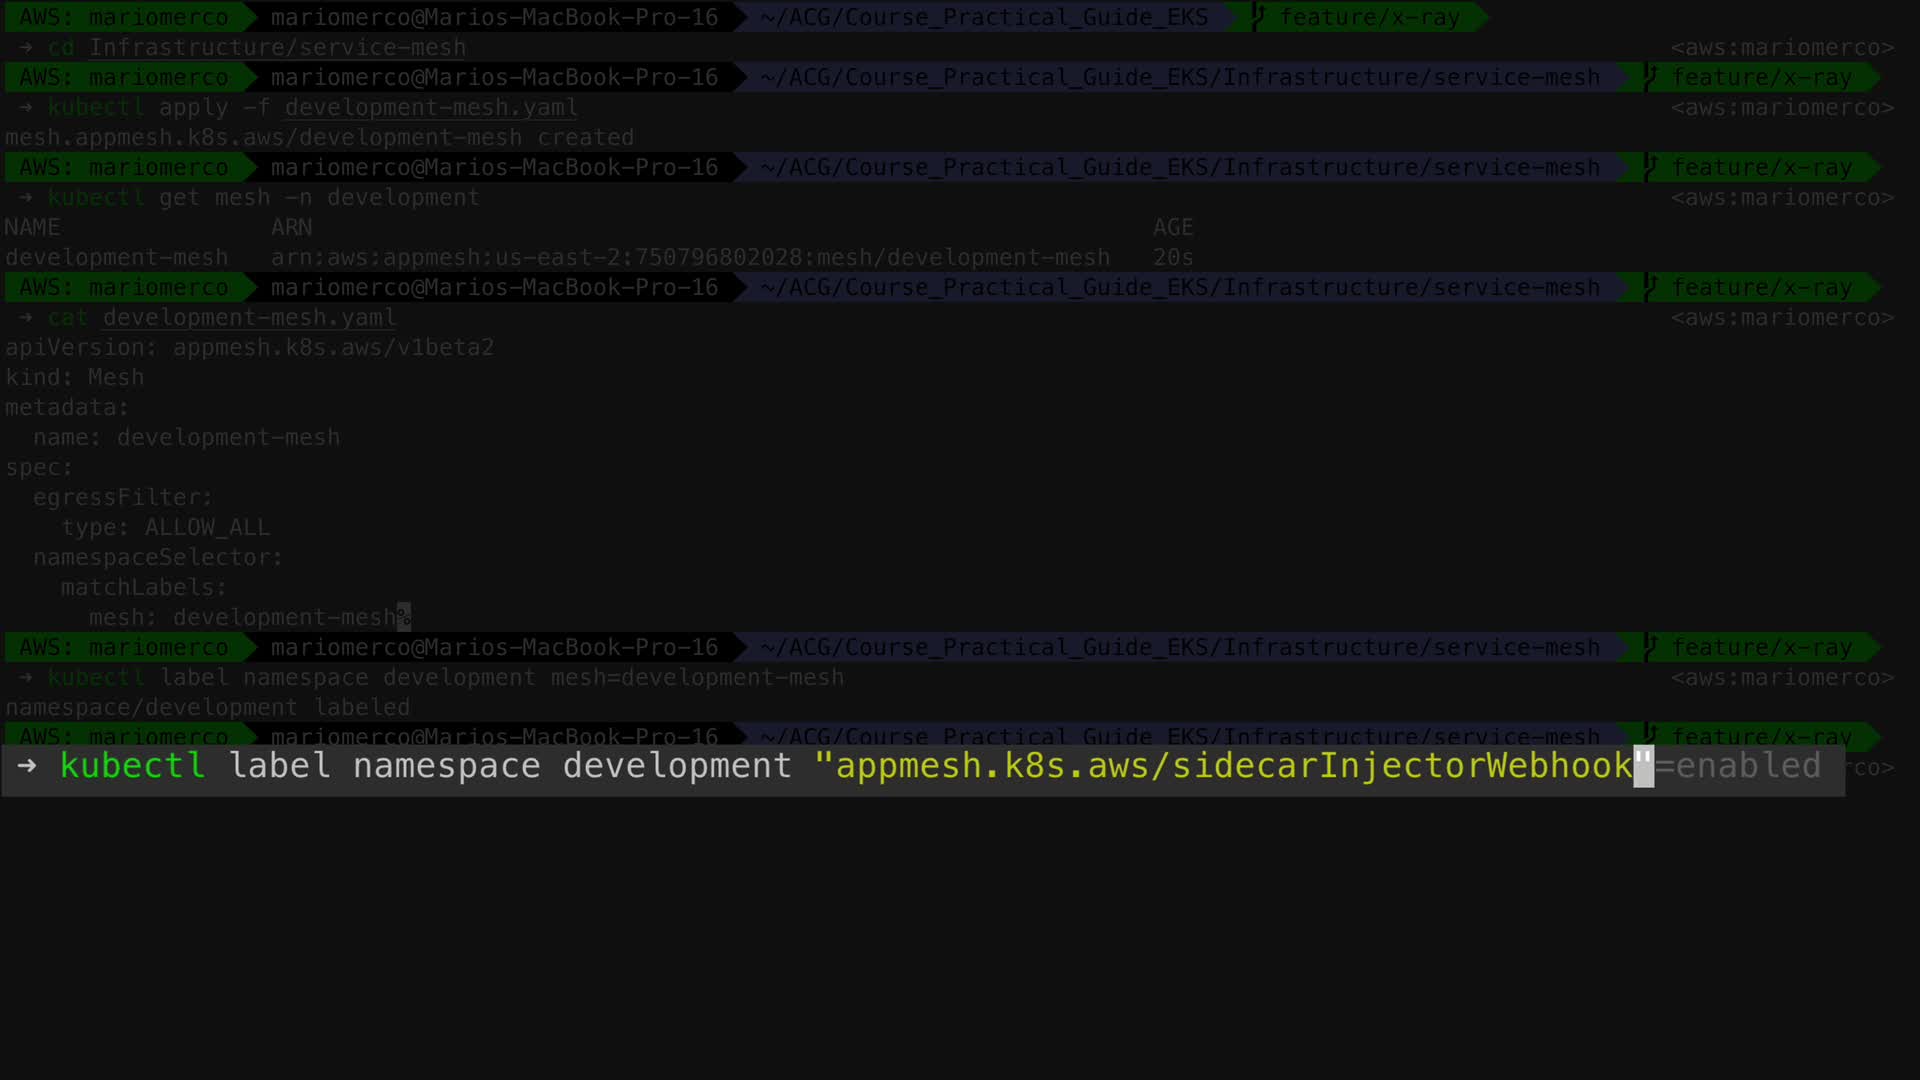1920x1080 pixels.
Task: Click underlined development-mesh.yaml after the cat command
Action: [x=249, y=317]
